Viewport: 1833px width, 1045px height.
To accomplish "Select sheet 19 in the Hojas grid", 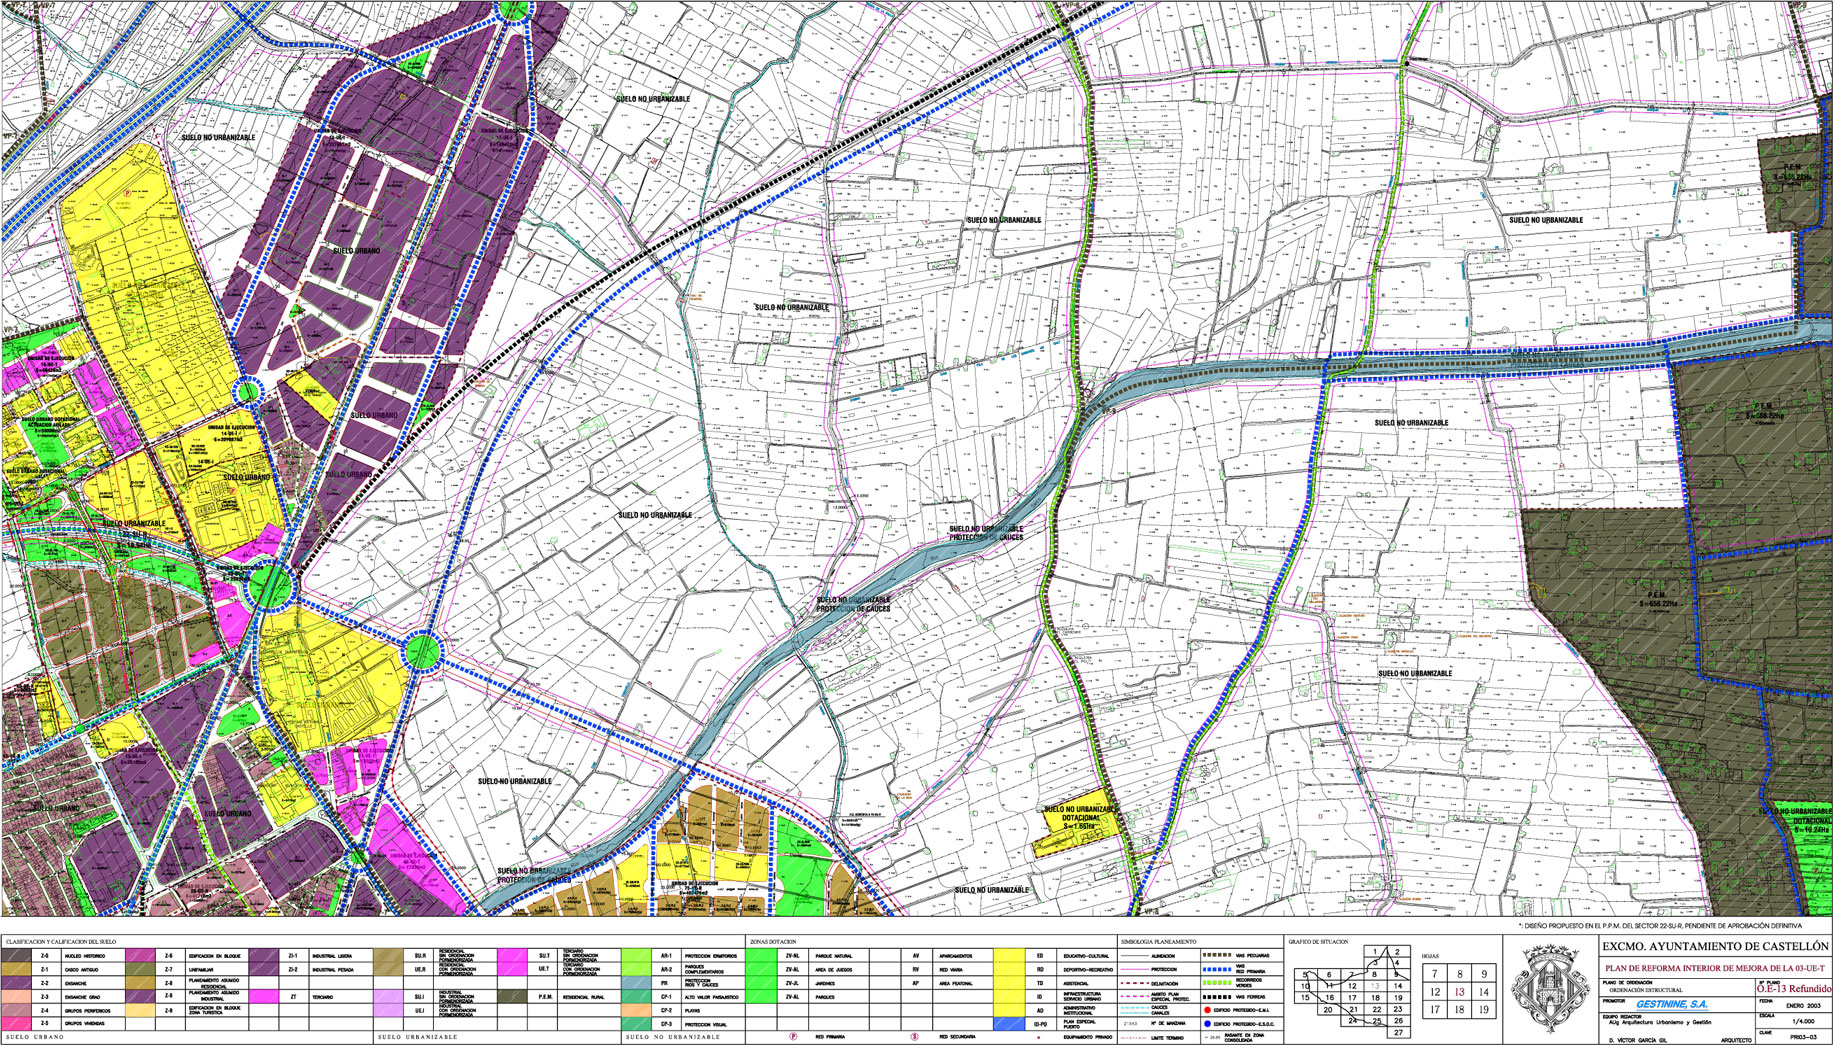I will tap(1484, 1010).
